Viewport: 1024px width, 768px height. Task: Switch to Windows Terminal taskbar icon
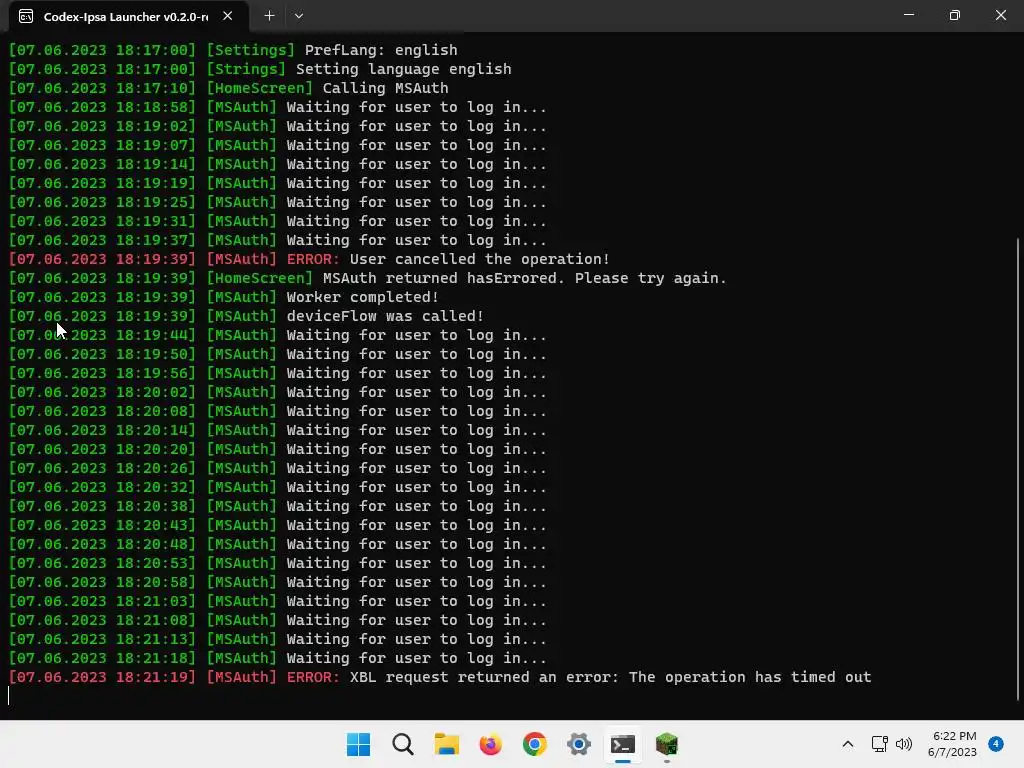click(x=622, y=744)
